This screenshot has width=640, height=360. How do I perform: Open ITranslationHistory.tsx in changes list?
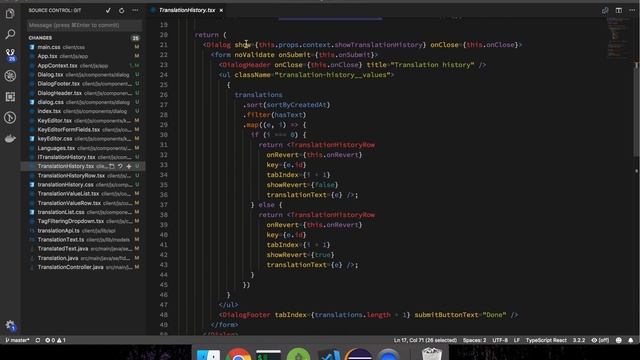pos(84,157)
